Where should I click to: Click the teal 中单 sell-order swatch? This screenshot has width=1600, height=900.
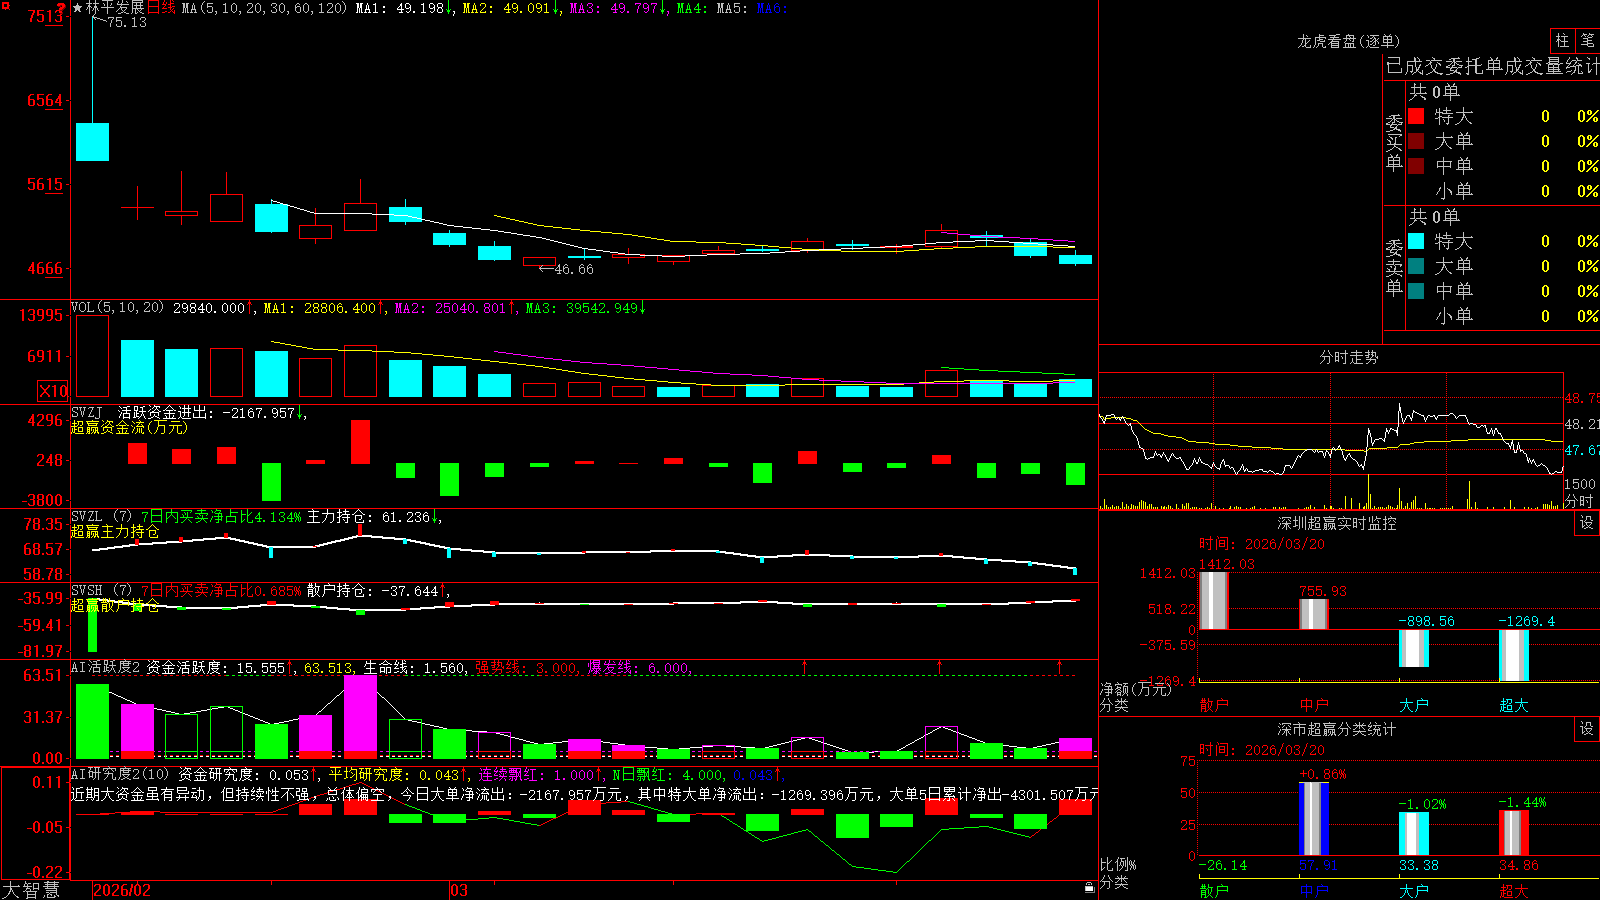(1416, 291)
